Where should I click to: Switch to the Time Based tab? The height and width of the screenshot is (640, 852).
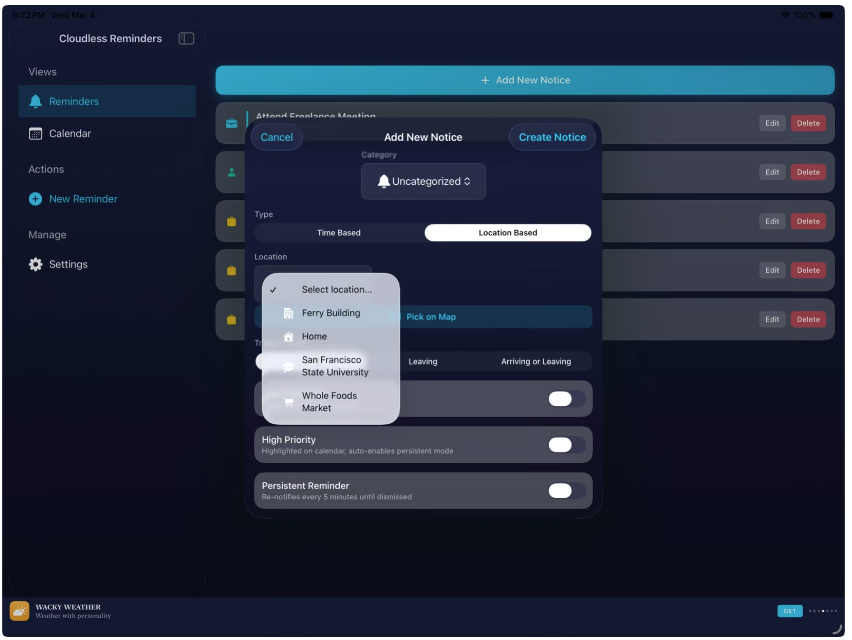pos(339,232)
